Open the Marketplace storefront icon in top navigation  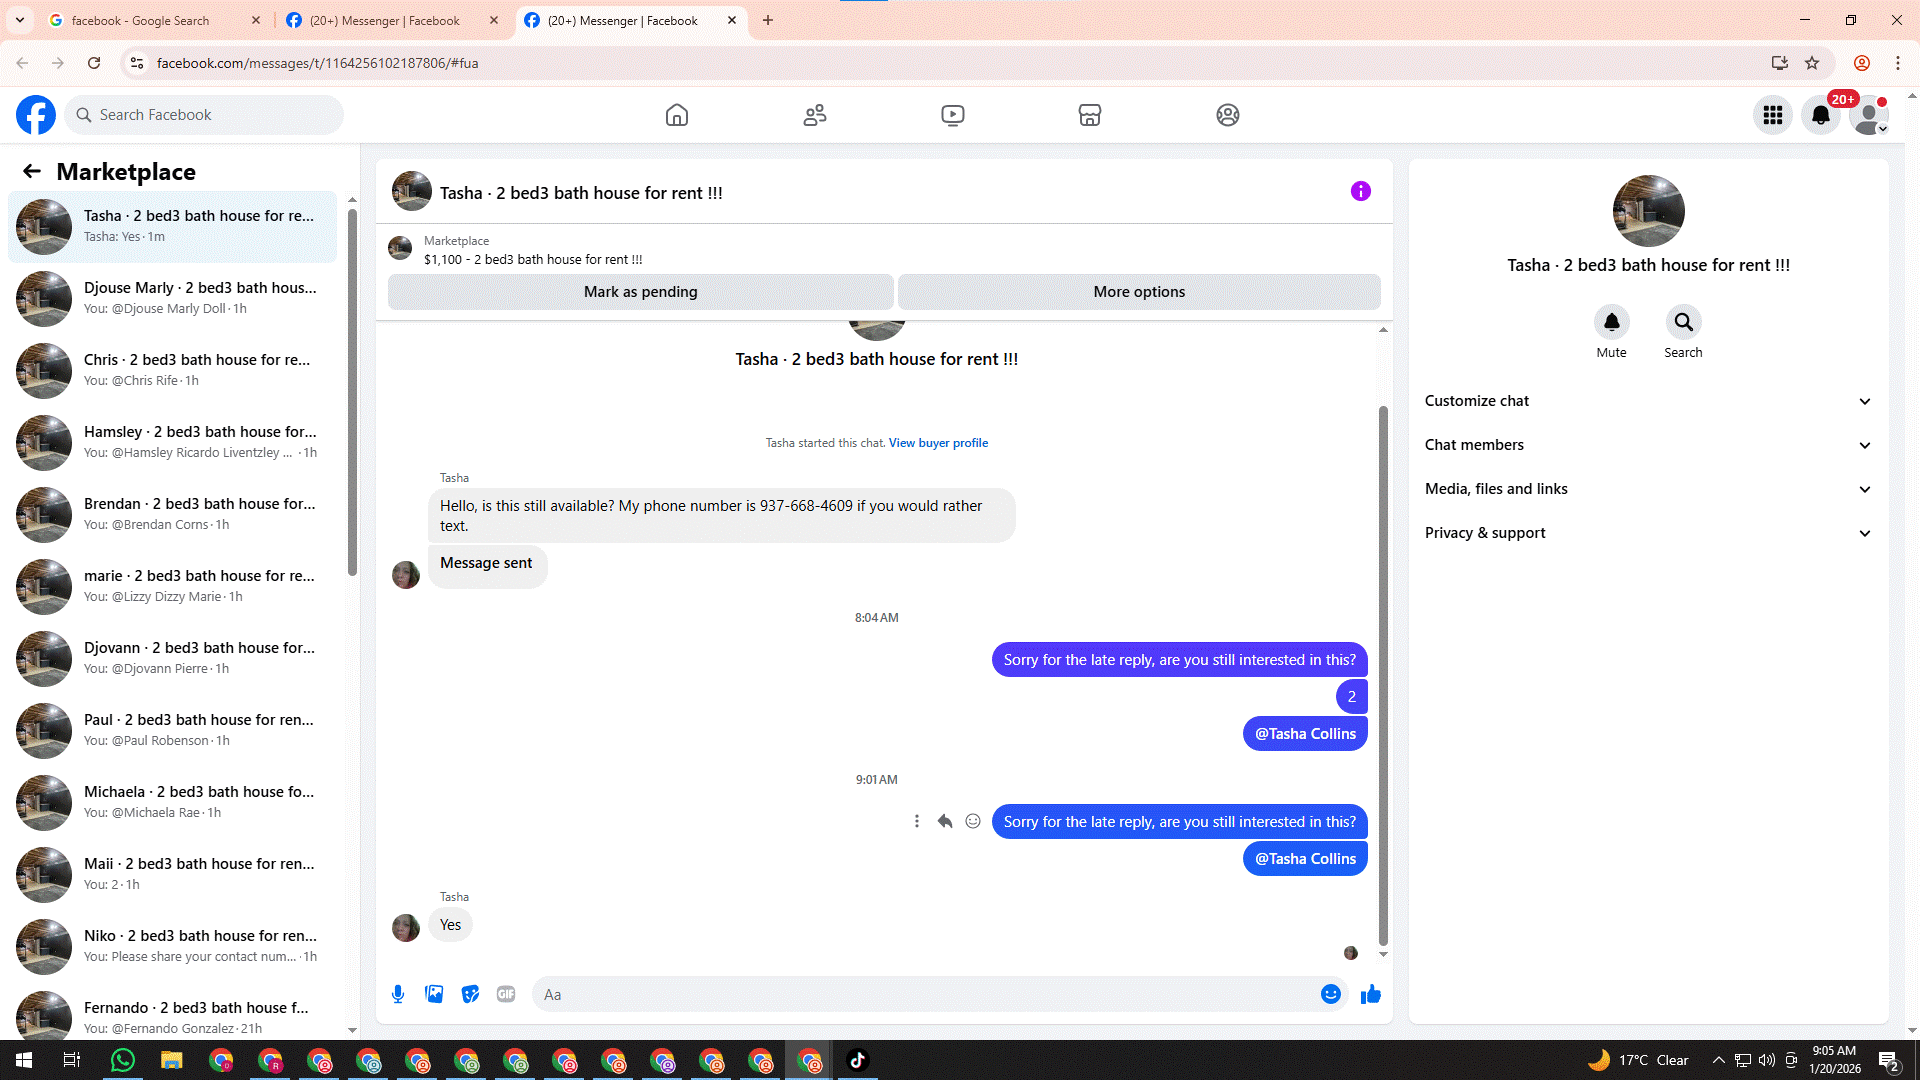tap(1090, 115)
